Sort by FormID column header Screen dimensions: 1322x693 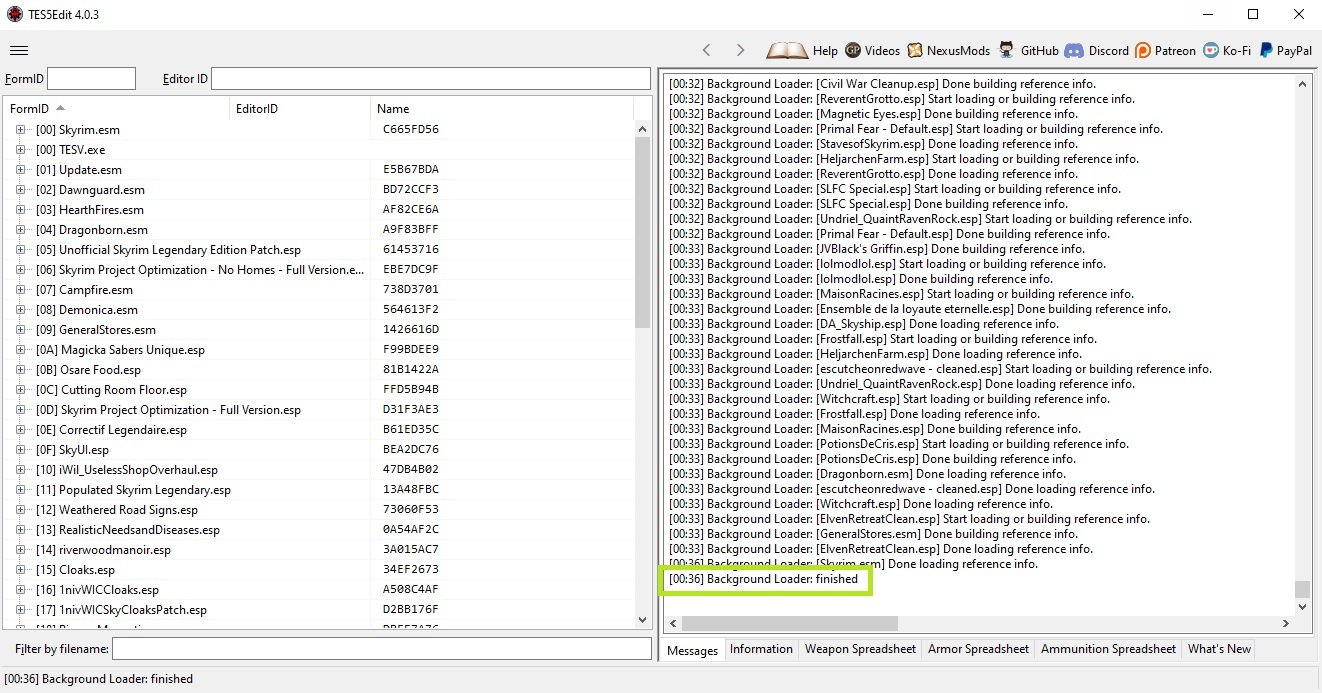[x=116, y=108]
